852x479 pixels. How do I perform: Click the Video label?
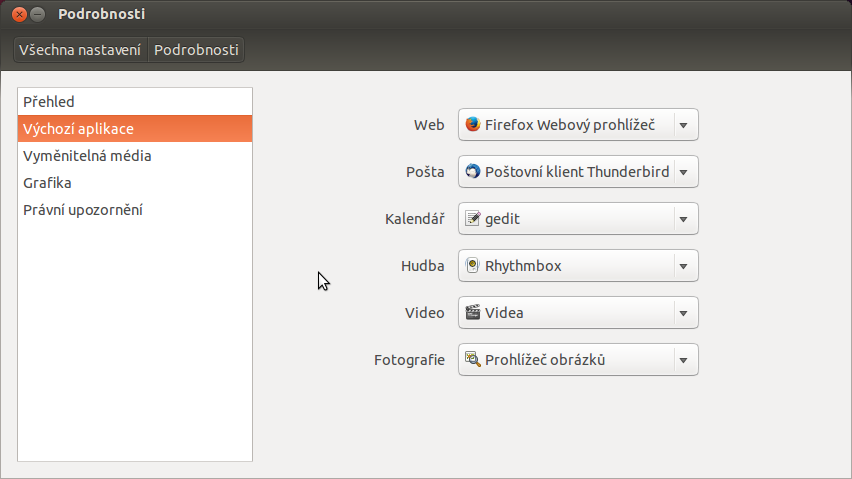click(424, 313)
